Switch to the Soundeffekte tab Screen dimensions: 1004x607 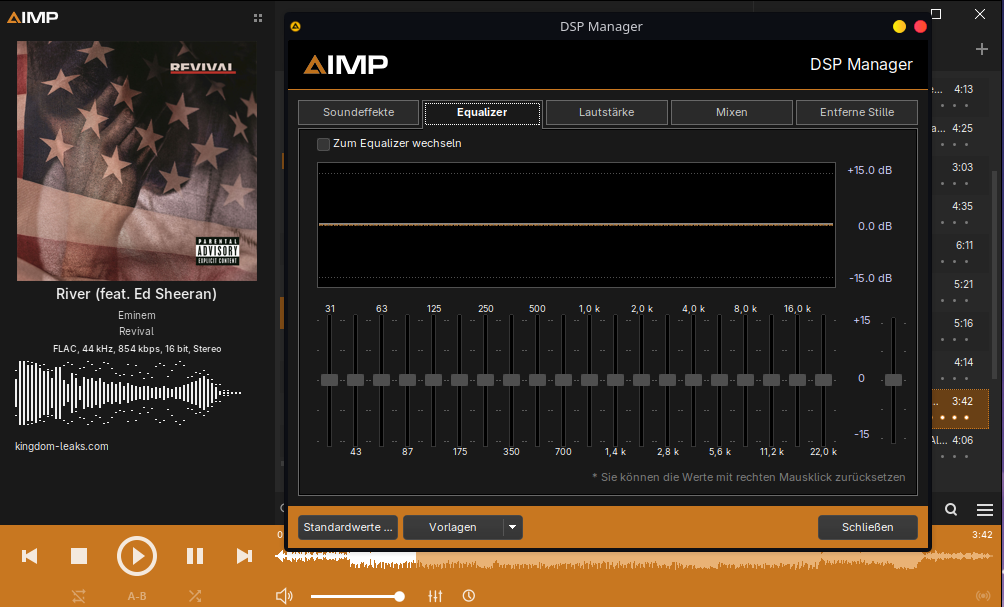359,112
